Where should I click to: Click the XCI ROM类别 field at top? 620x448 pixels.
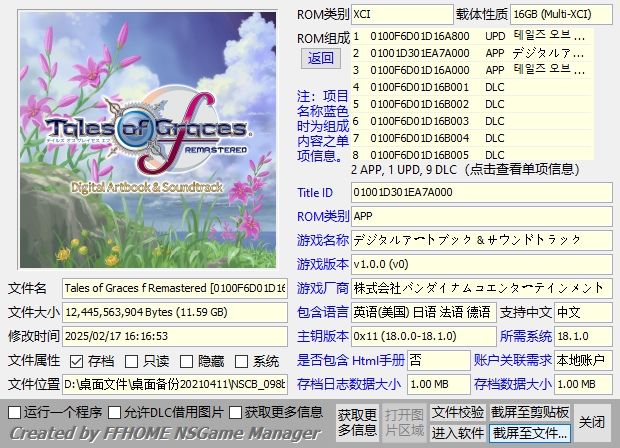tap(402, 15)
